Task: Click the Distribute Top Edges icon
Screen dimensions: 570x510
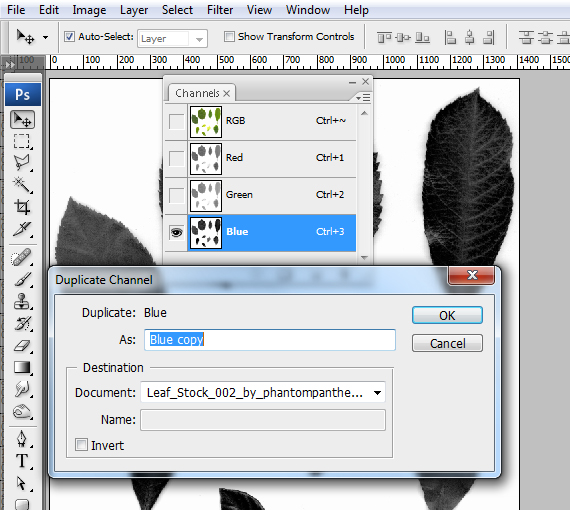Action: click(526, 37)
